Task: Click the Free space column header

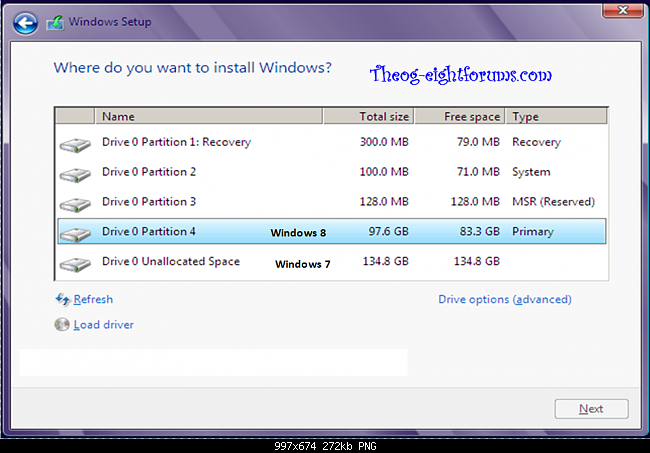Action: [x=460, y=116]
